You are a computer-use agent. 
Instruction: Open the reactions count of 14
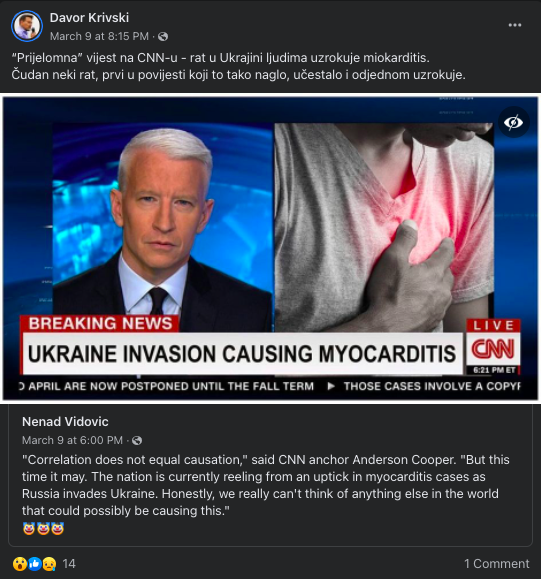69,564
